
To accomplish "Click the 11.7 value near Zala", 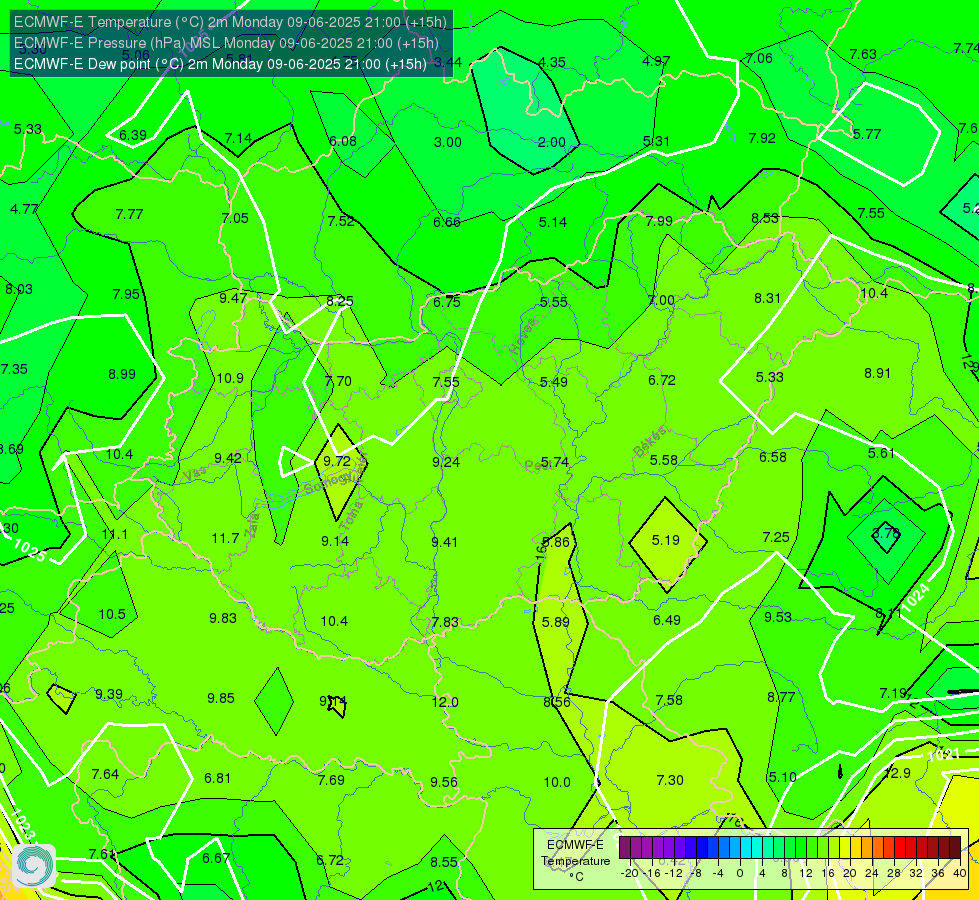I will pos(225,538).
